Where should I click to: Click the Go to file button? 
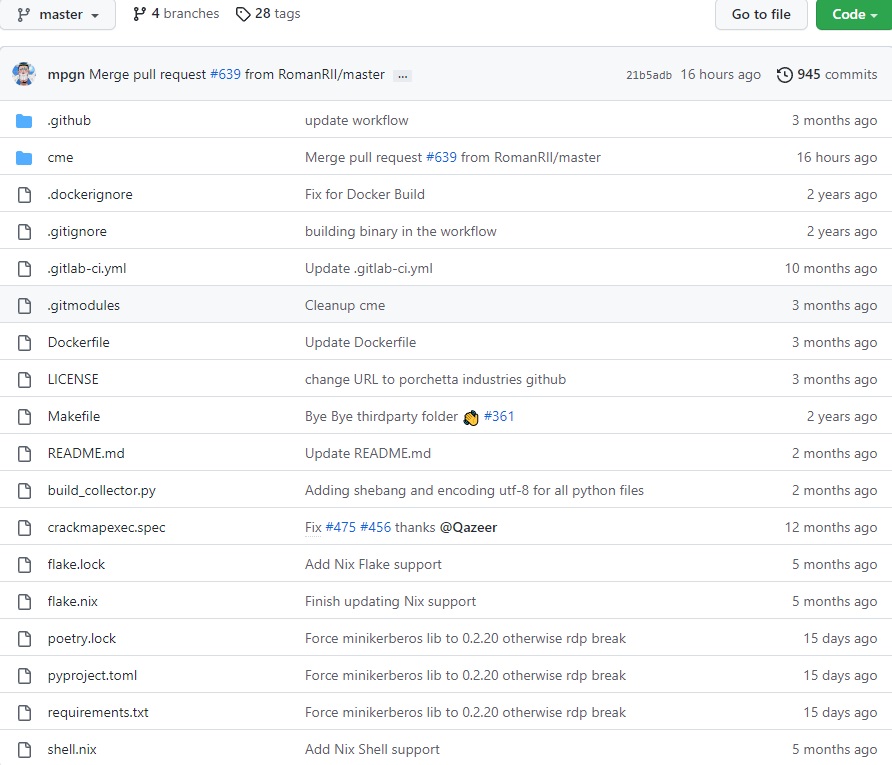coord(761,14)
